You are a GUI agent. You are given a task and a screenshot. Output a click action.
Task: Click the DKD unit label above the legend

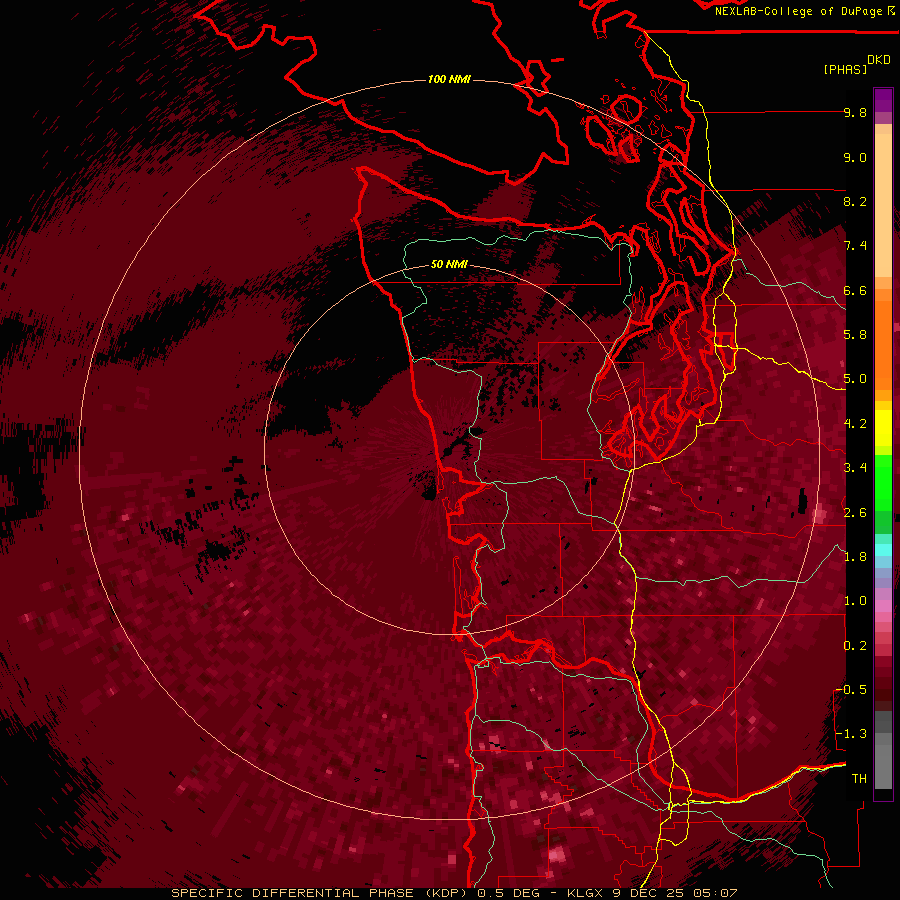pyautogui.click(x=879, y=60)
